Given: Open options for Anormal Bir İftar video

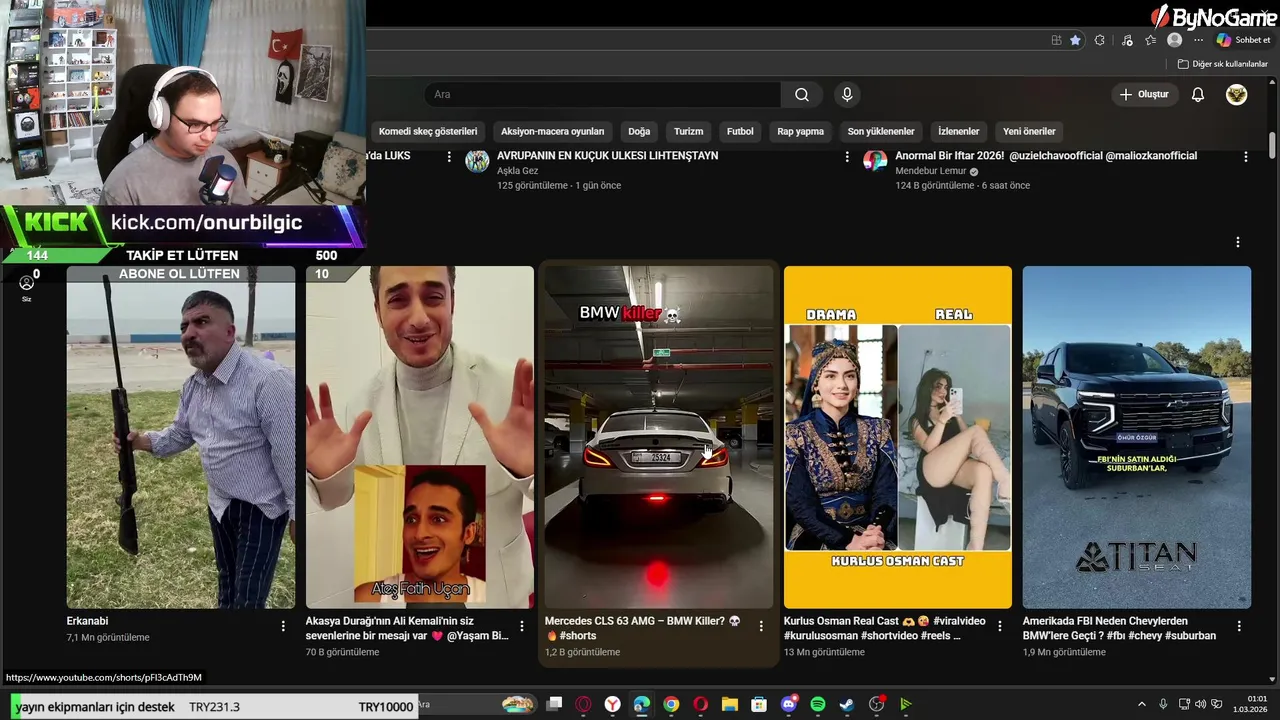Looking at the screenshot, I should click(x=1246, y=157).
